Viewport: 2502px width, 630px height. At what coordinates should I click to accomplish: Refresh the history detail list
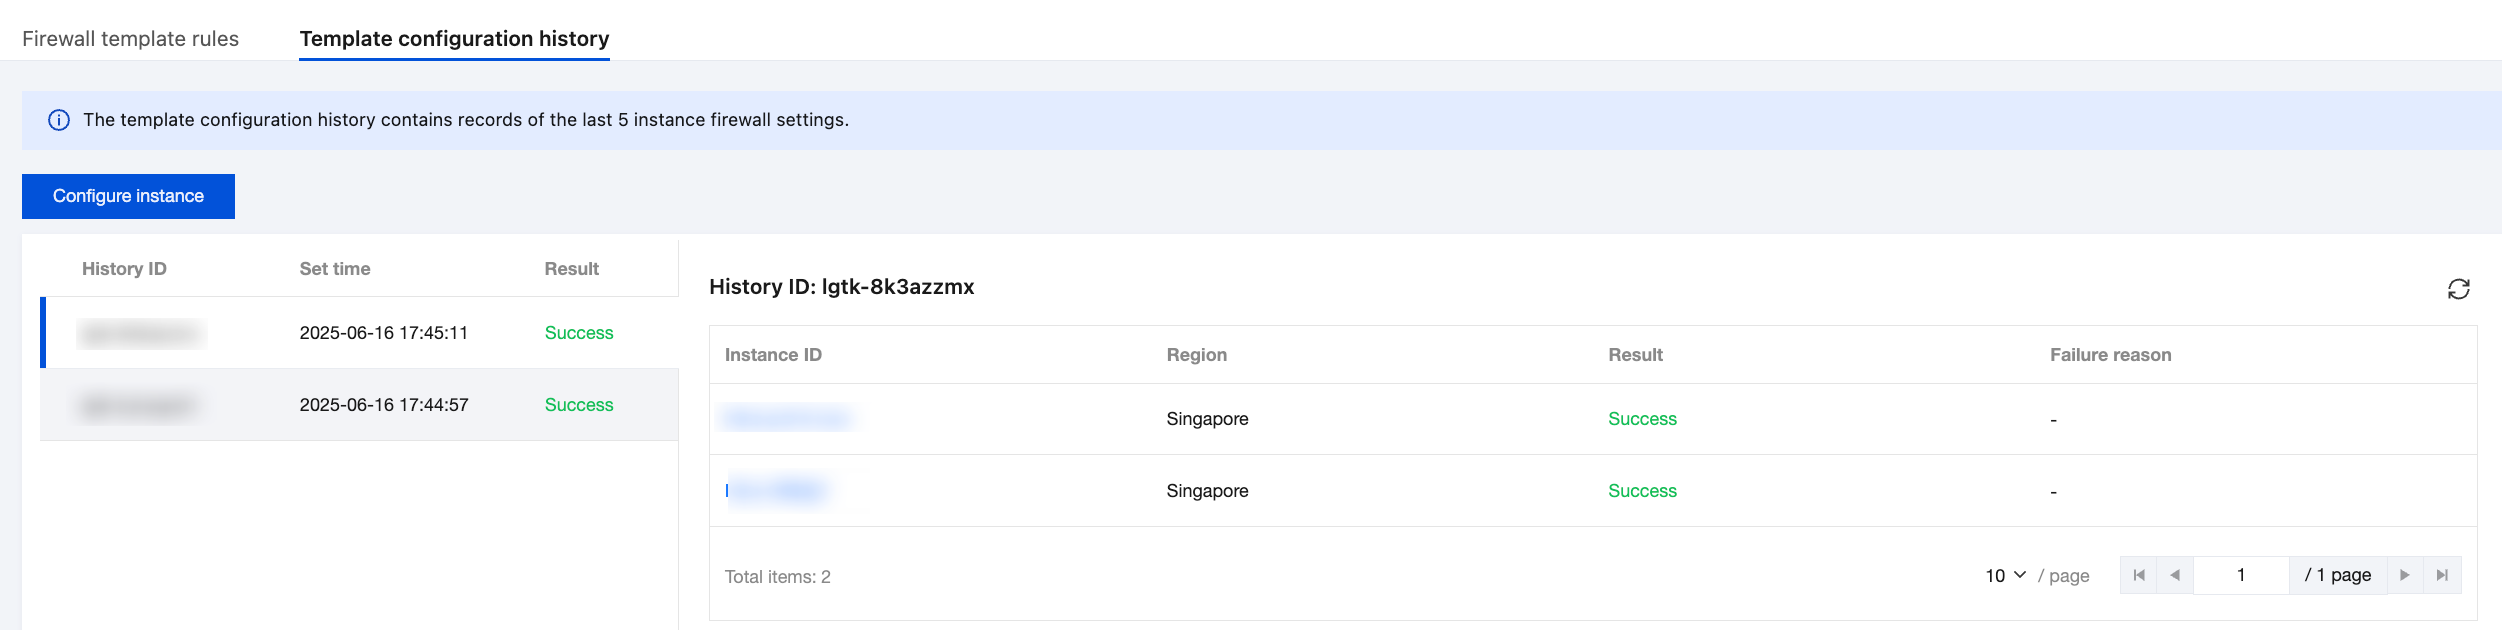pyautogui.click(x=2458, y=289)
